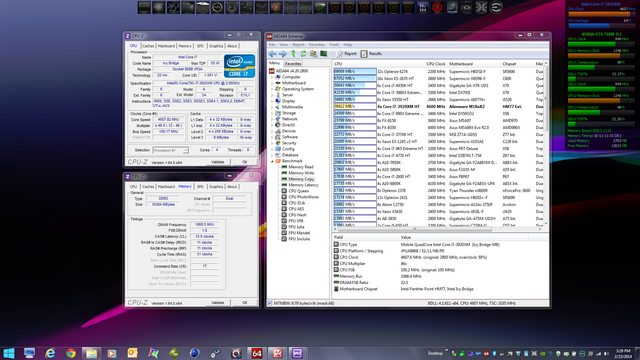Screen dimensions: 640x360
Task: Click the purple CPU-Z taskbar icon
Action: pyautogui.click(x=297, y=353)
